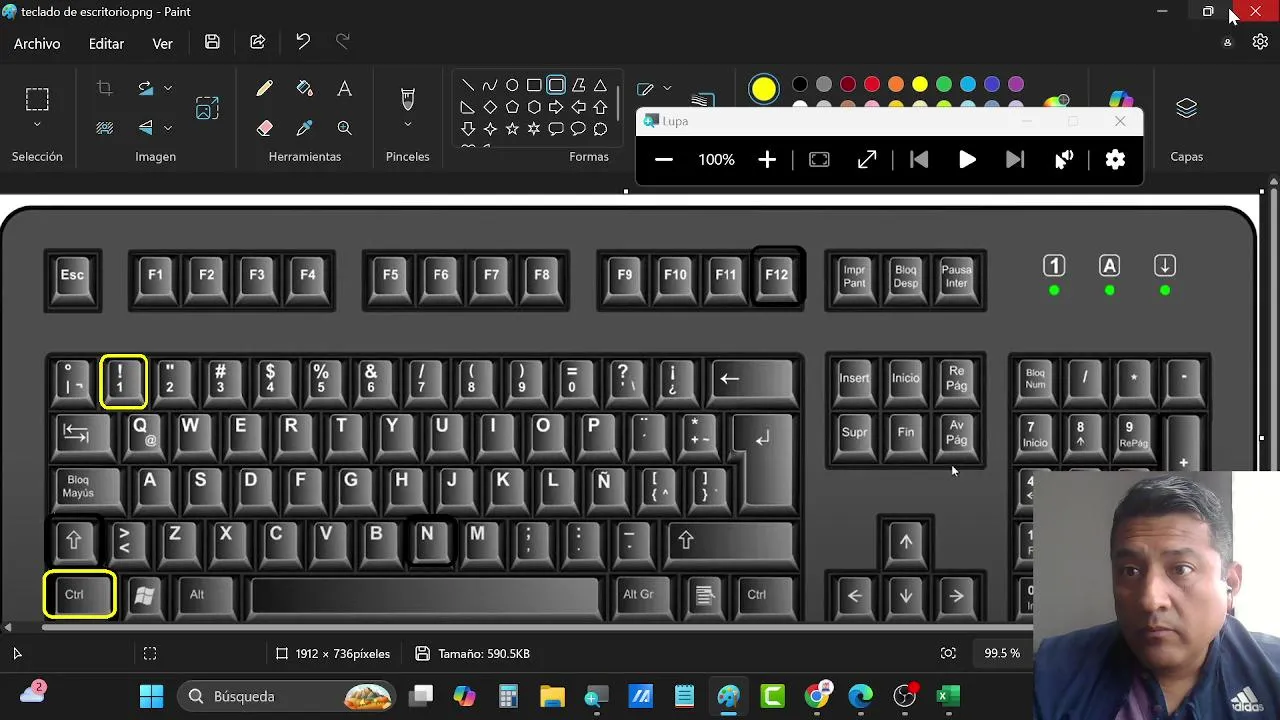Open the Capas layers panel
Screen dimensions: 1280x720
point(1186,108)
